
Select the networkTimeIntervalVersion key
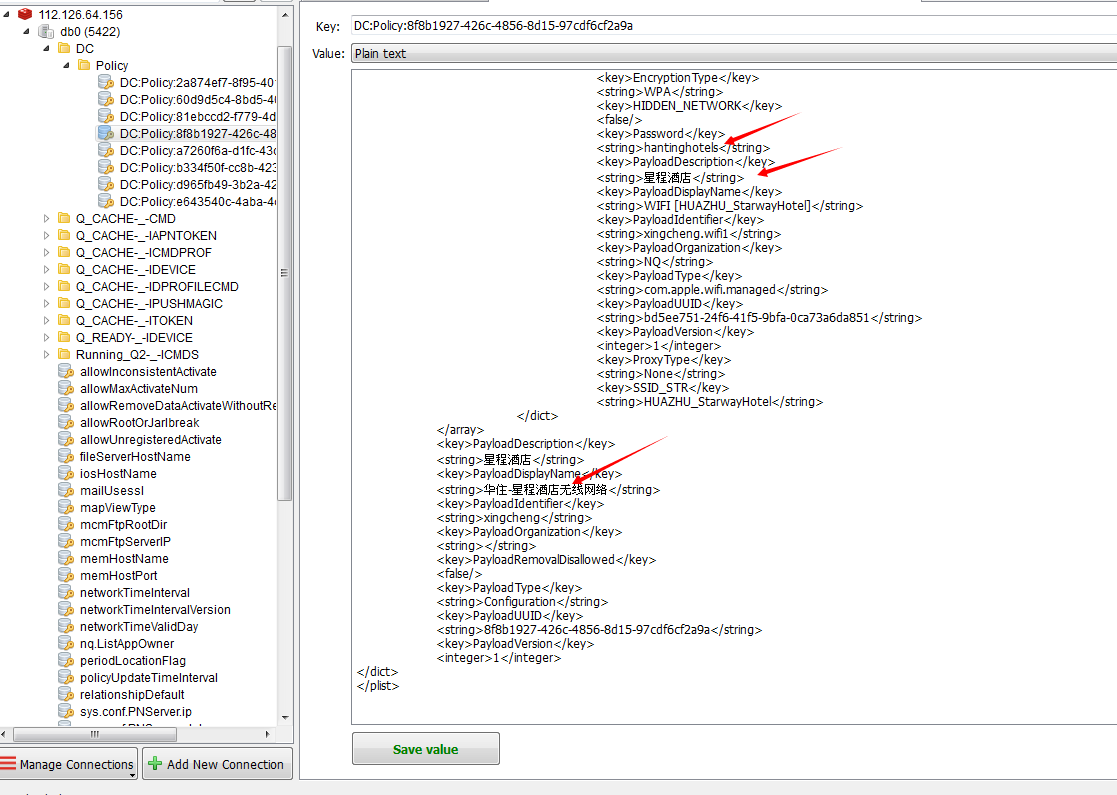point(155,610)
